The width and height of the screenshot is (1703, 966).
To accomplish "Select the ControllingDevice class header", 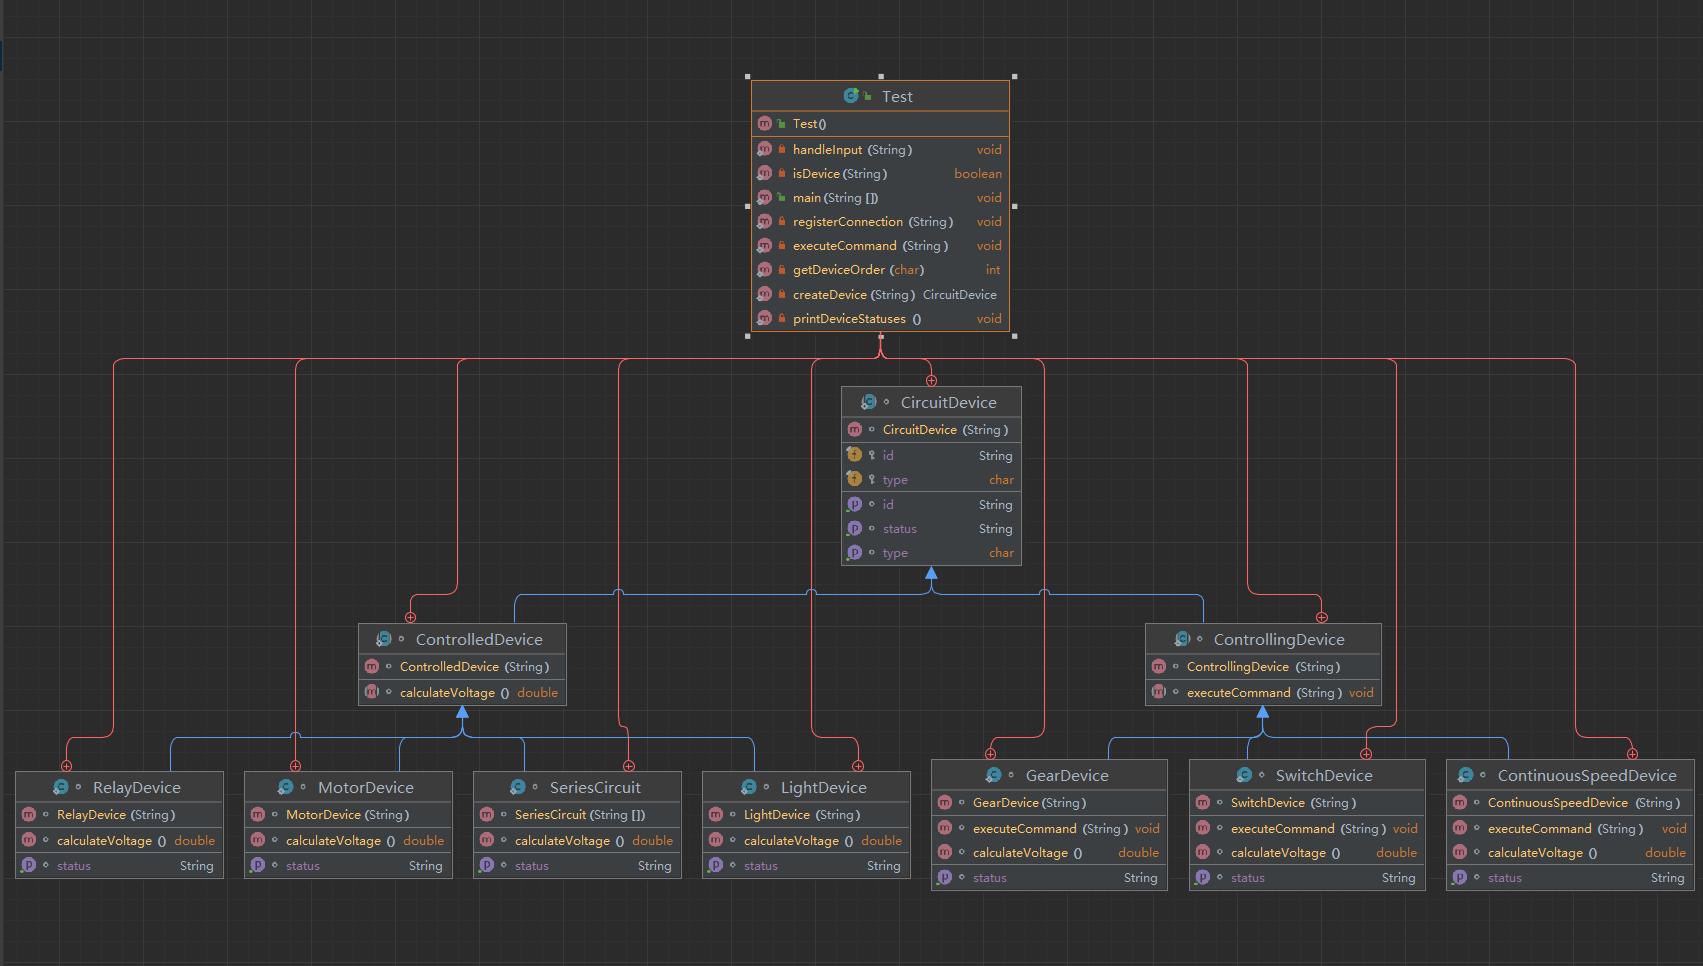I will [x=1263, y=639].
